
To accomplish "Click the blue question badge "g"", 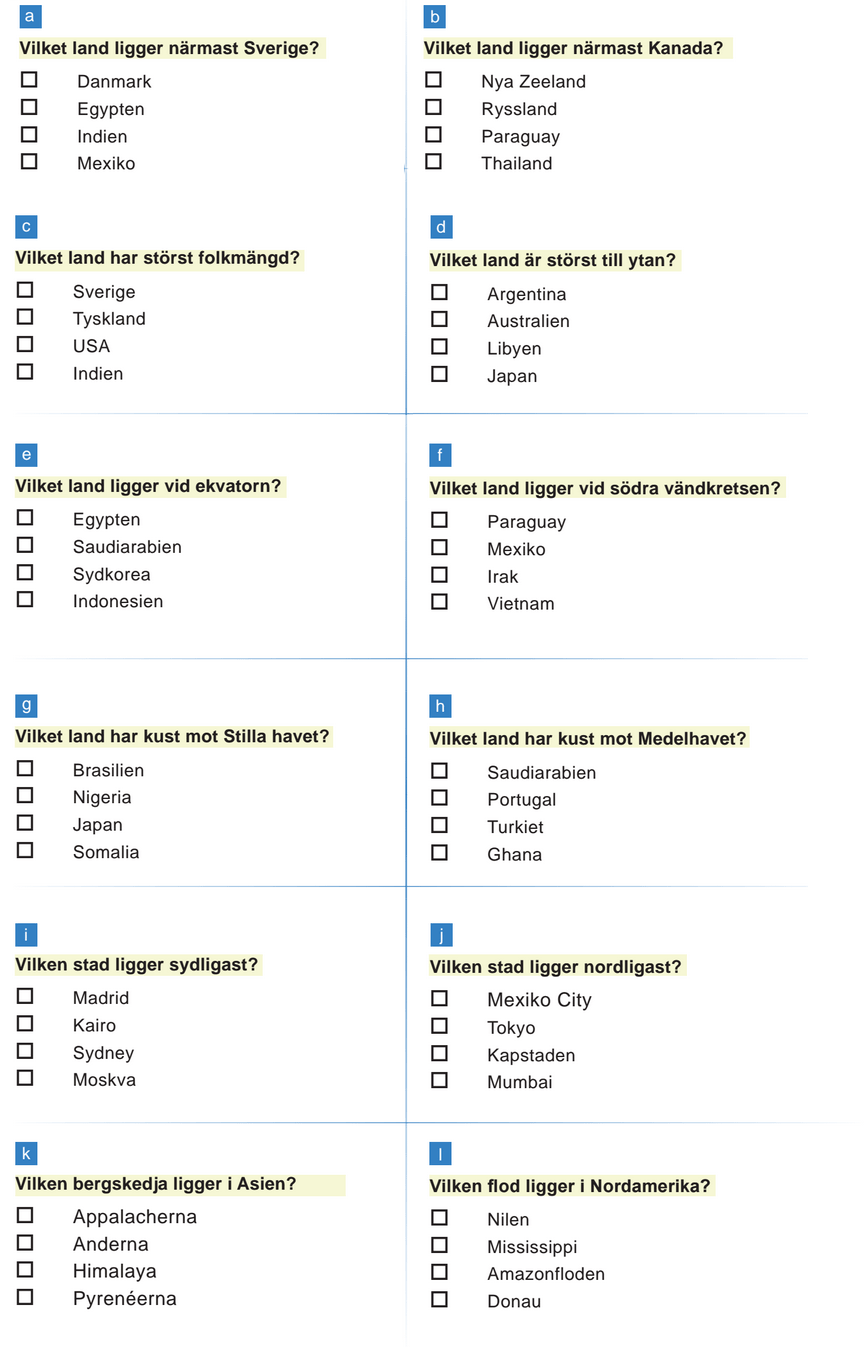I will click(26, 705).
